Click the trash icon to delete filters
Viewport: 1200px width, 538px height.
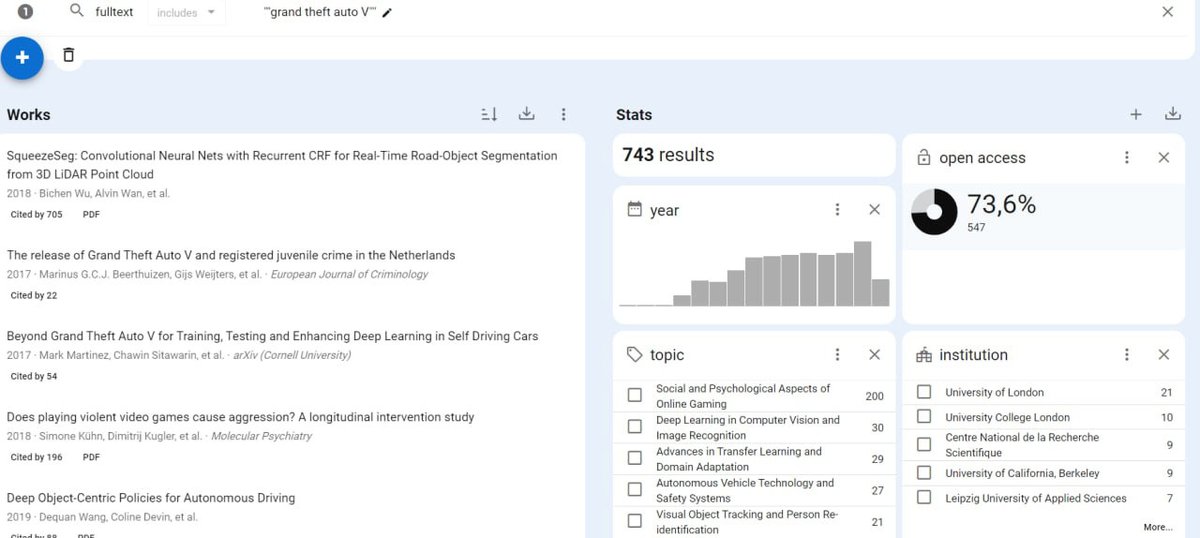click(68, 55)
